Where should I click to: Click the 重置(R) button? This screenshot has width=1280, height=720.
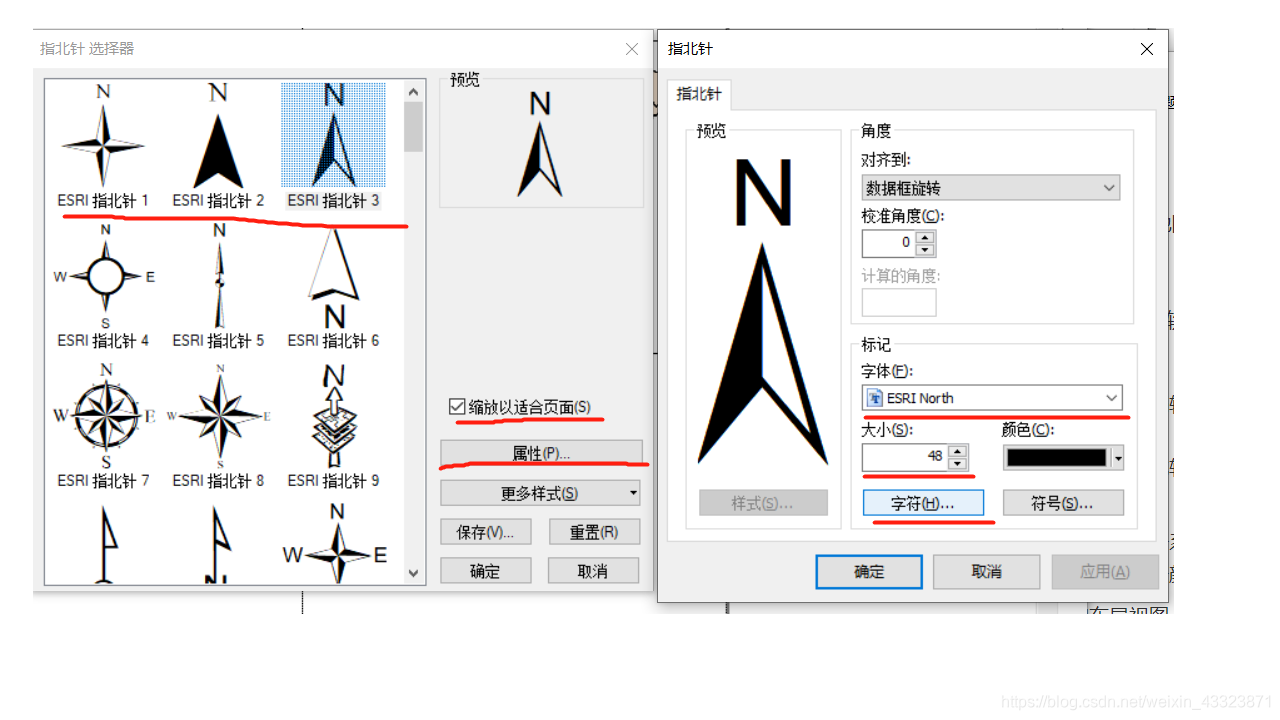(594, 532)
